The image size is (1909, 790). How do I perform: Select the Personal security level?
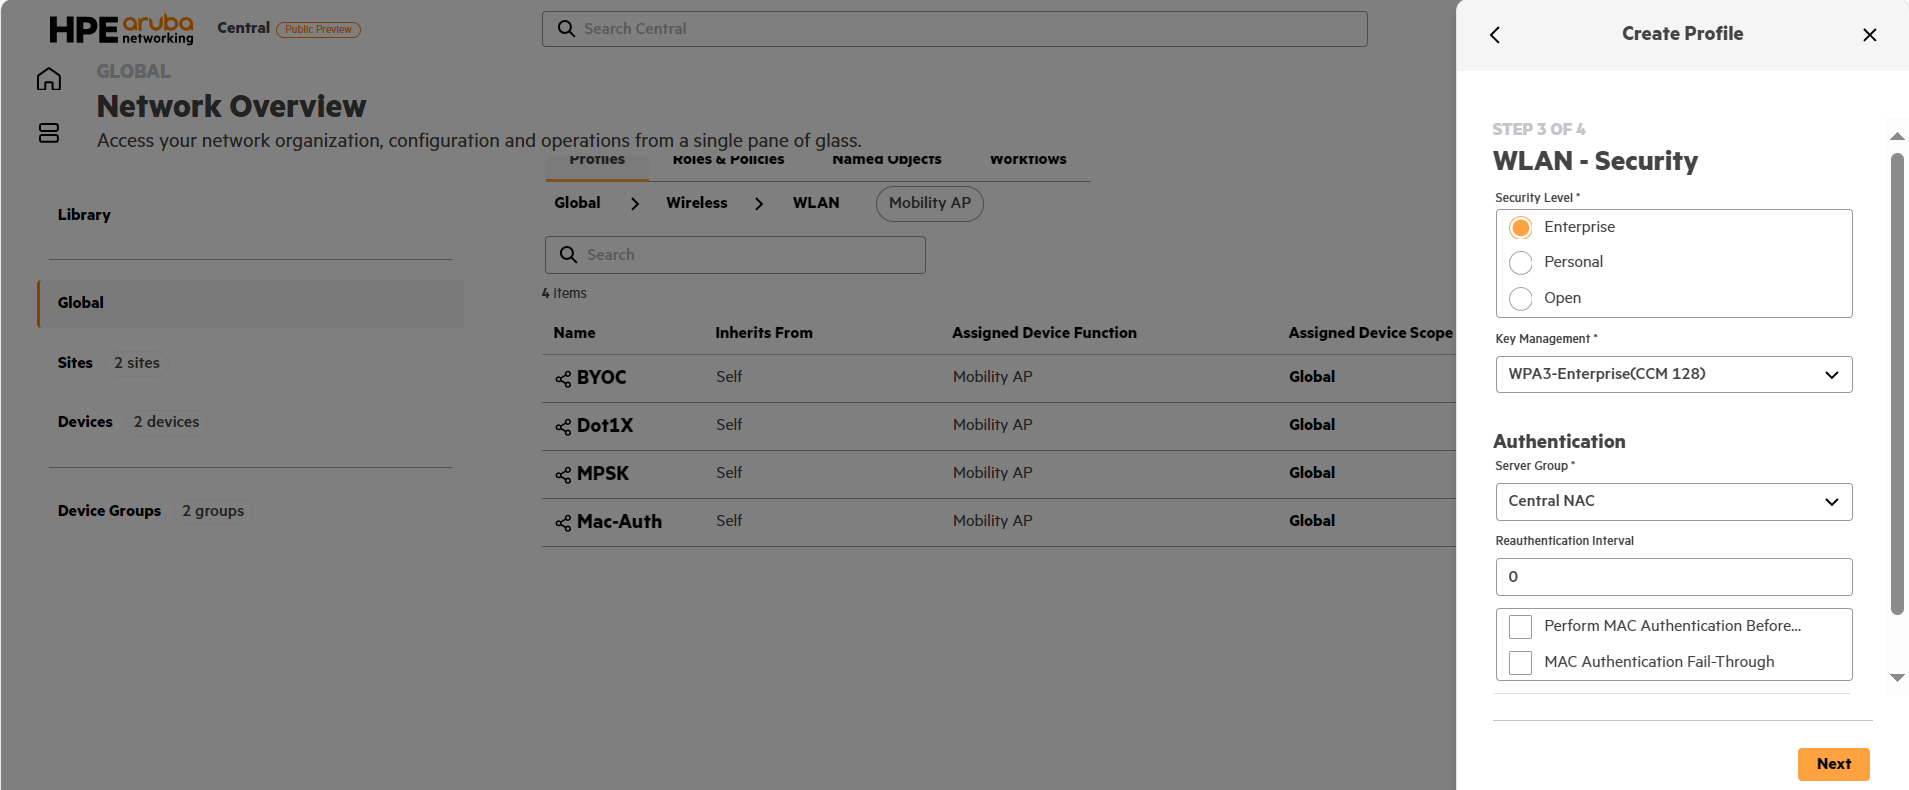(x=1521, y=263)
